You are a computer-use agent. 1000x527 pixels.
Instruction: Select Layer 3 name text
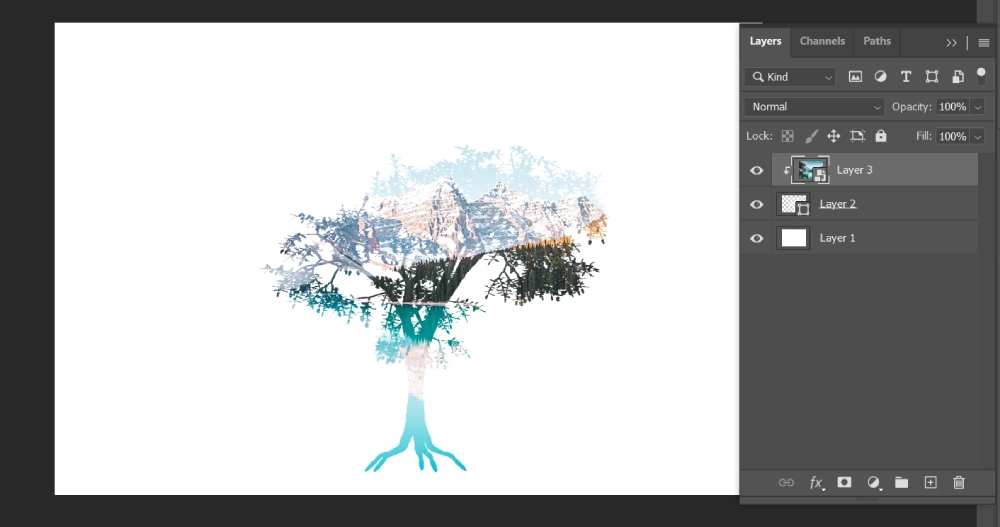pyautogui.click(x=855, y=170)
